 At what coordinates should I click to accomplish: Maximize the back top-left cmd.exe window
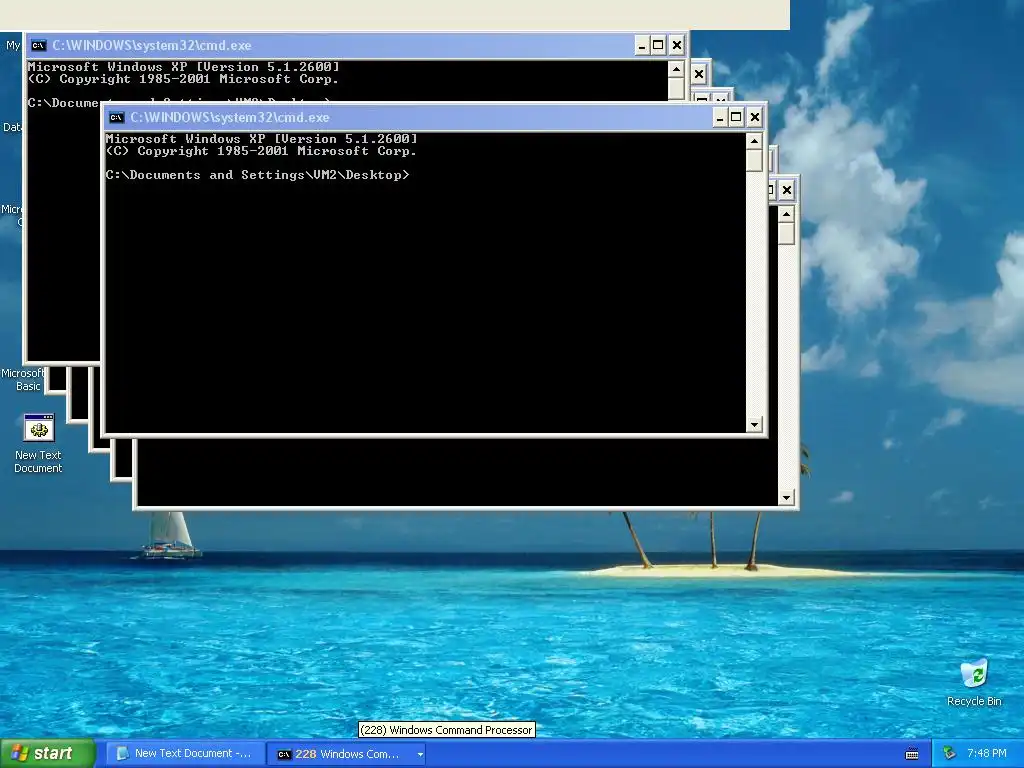[658, 46]
